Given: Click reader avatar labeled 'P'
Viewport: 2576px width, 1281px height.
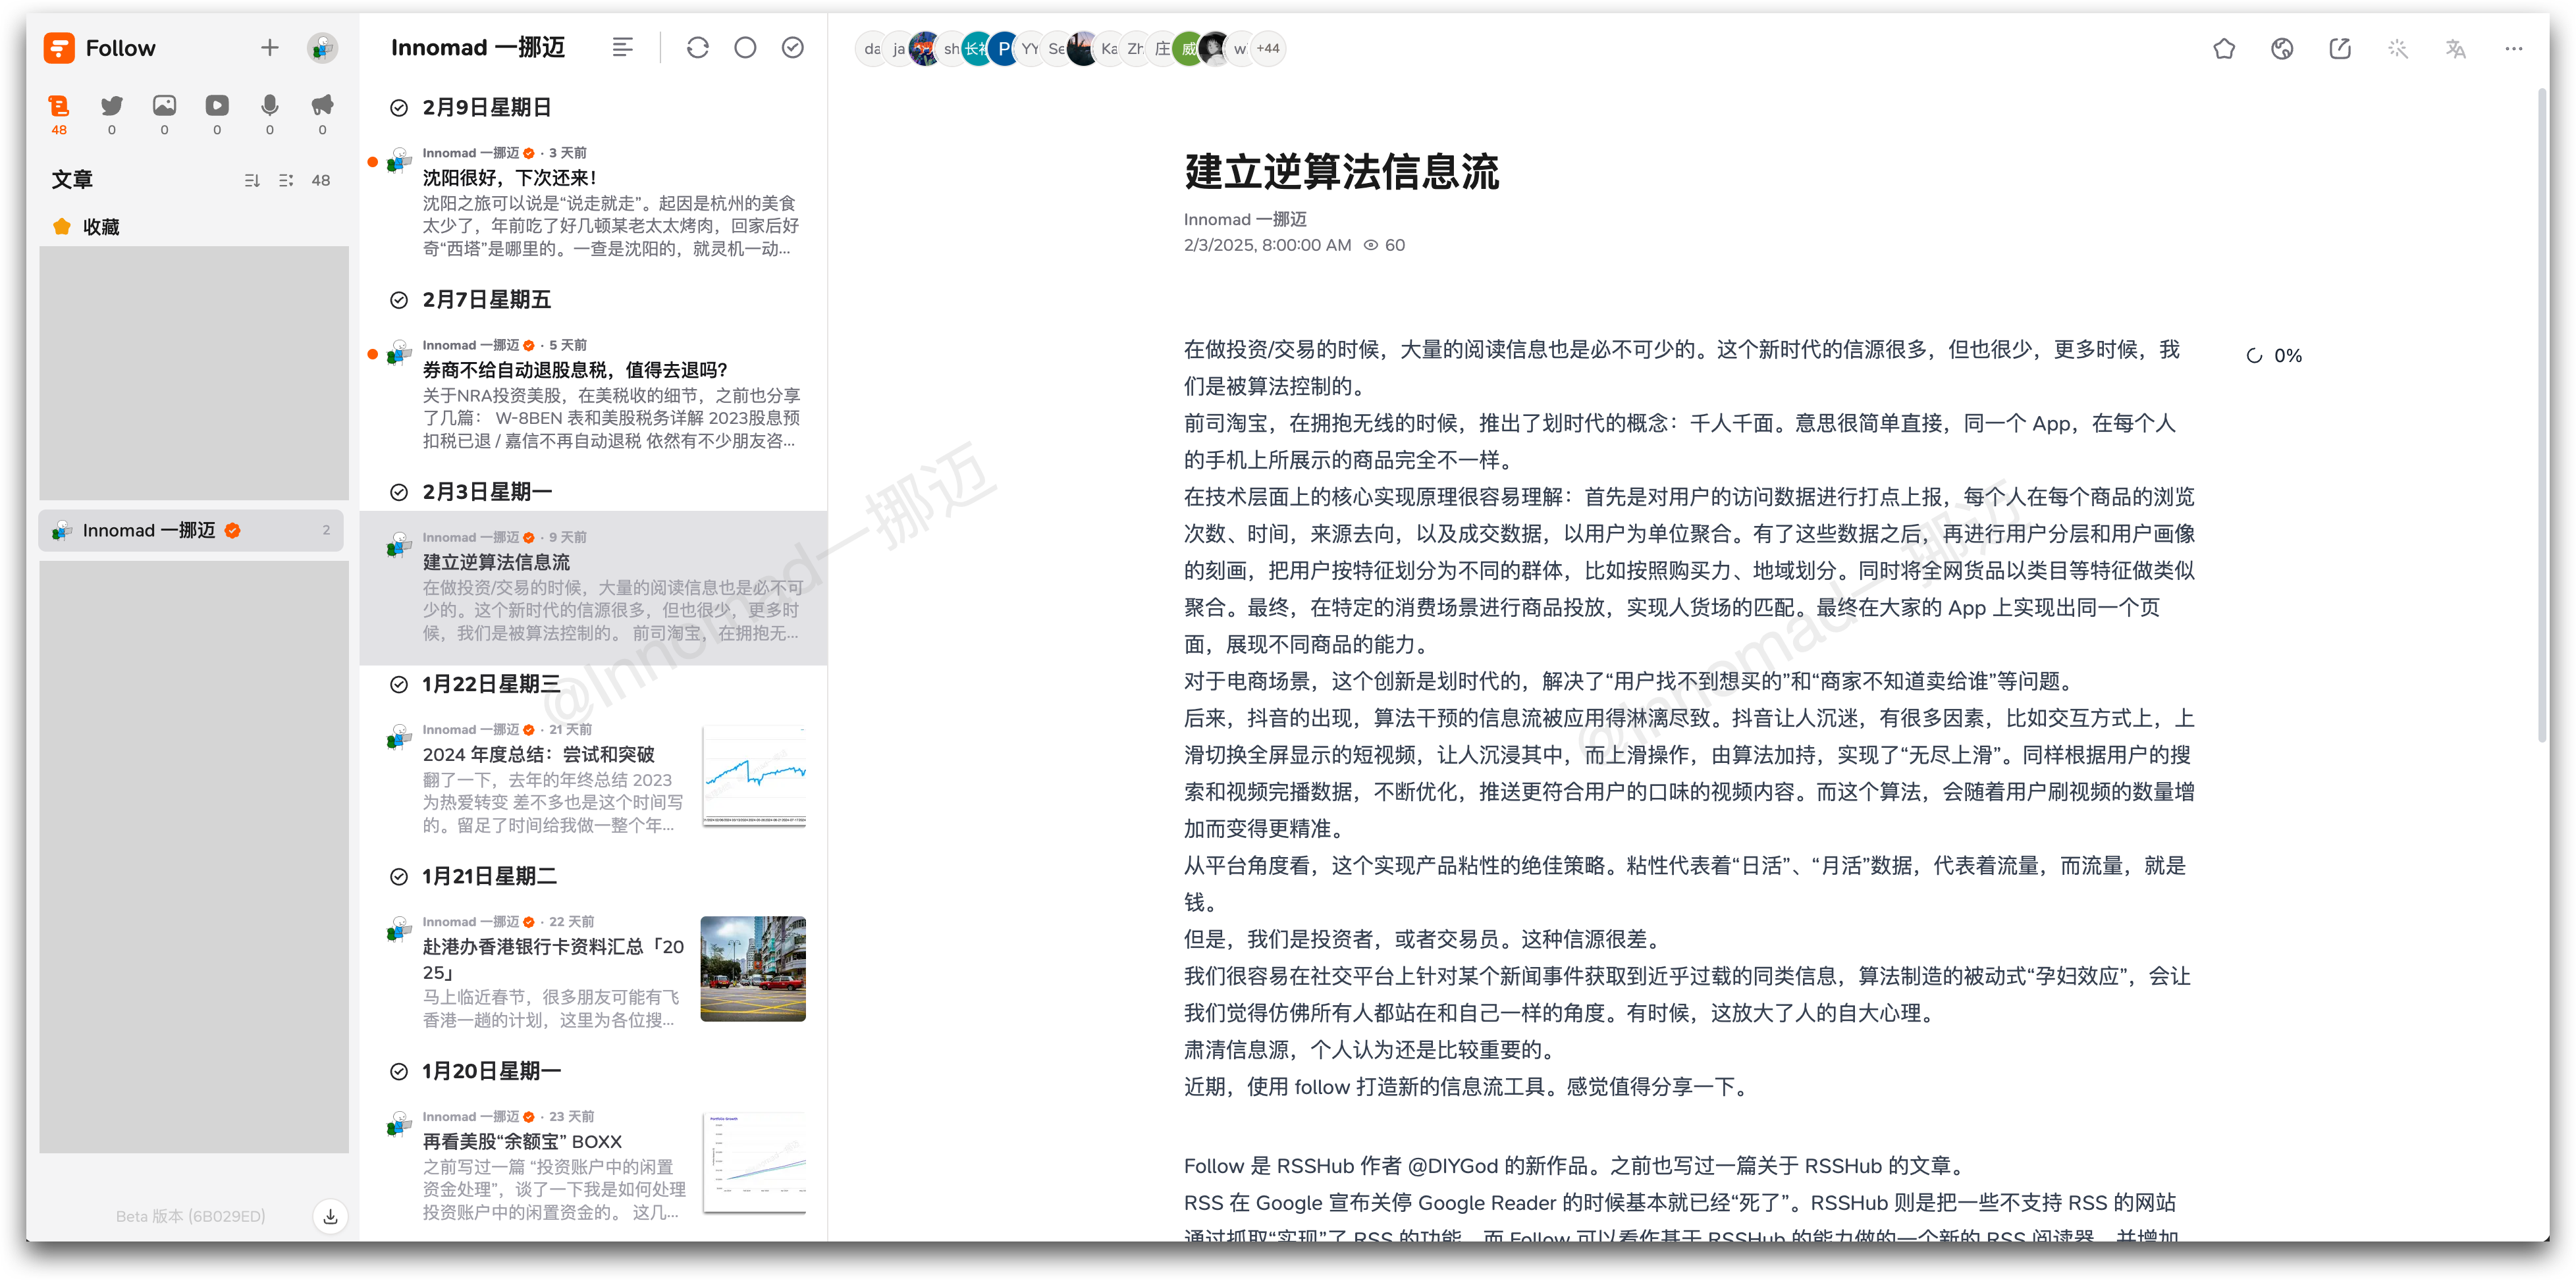Looking at the screenshot, I should [x=1003, y=48].
